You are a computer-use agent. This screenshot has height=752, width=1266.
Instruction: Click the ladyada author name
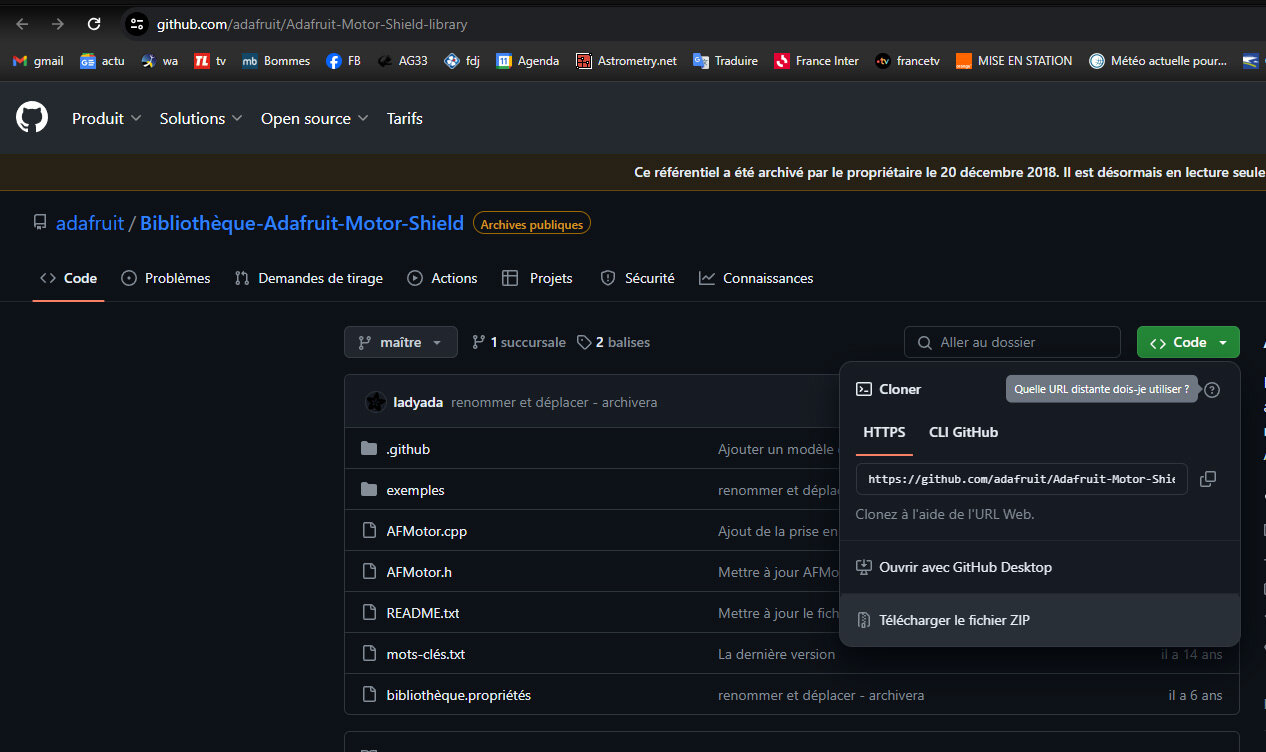(418, 402)
